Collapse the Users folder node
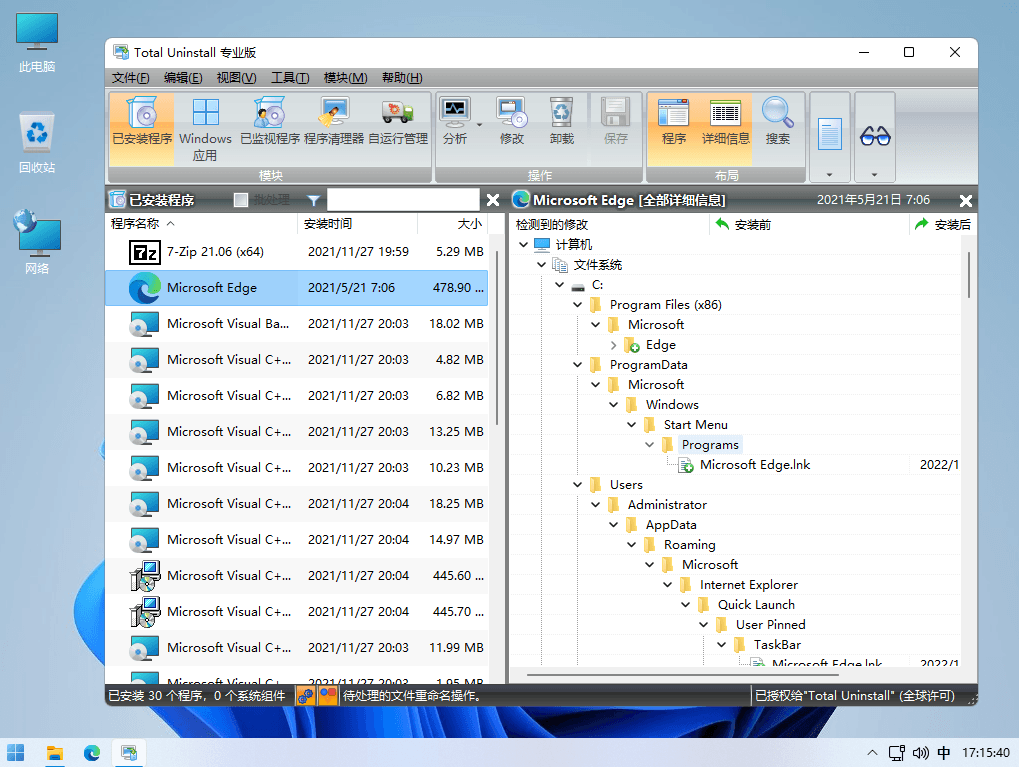The image size is (1019, 767). [577, 484]
